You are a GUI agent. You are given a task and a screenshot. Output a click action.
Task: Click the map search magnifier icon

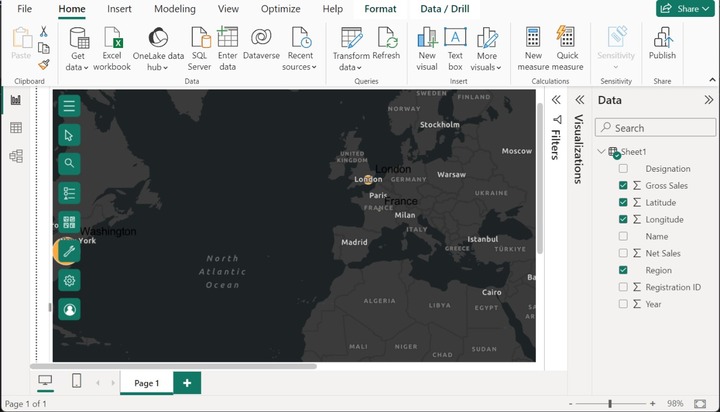(x=69, y=163)
